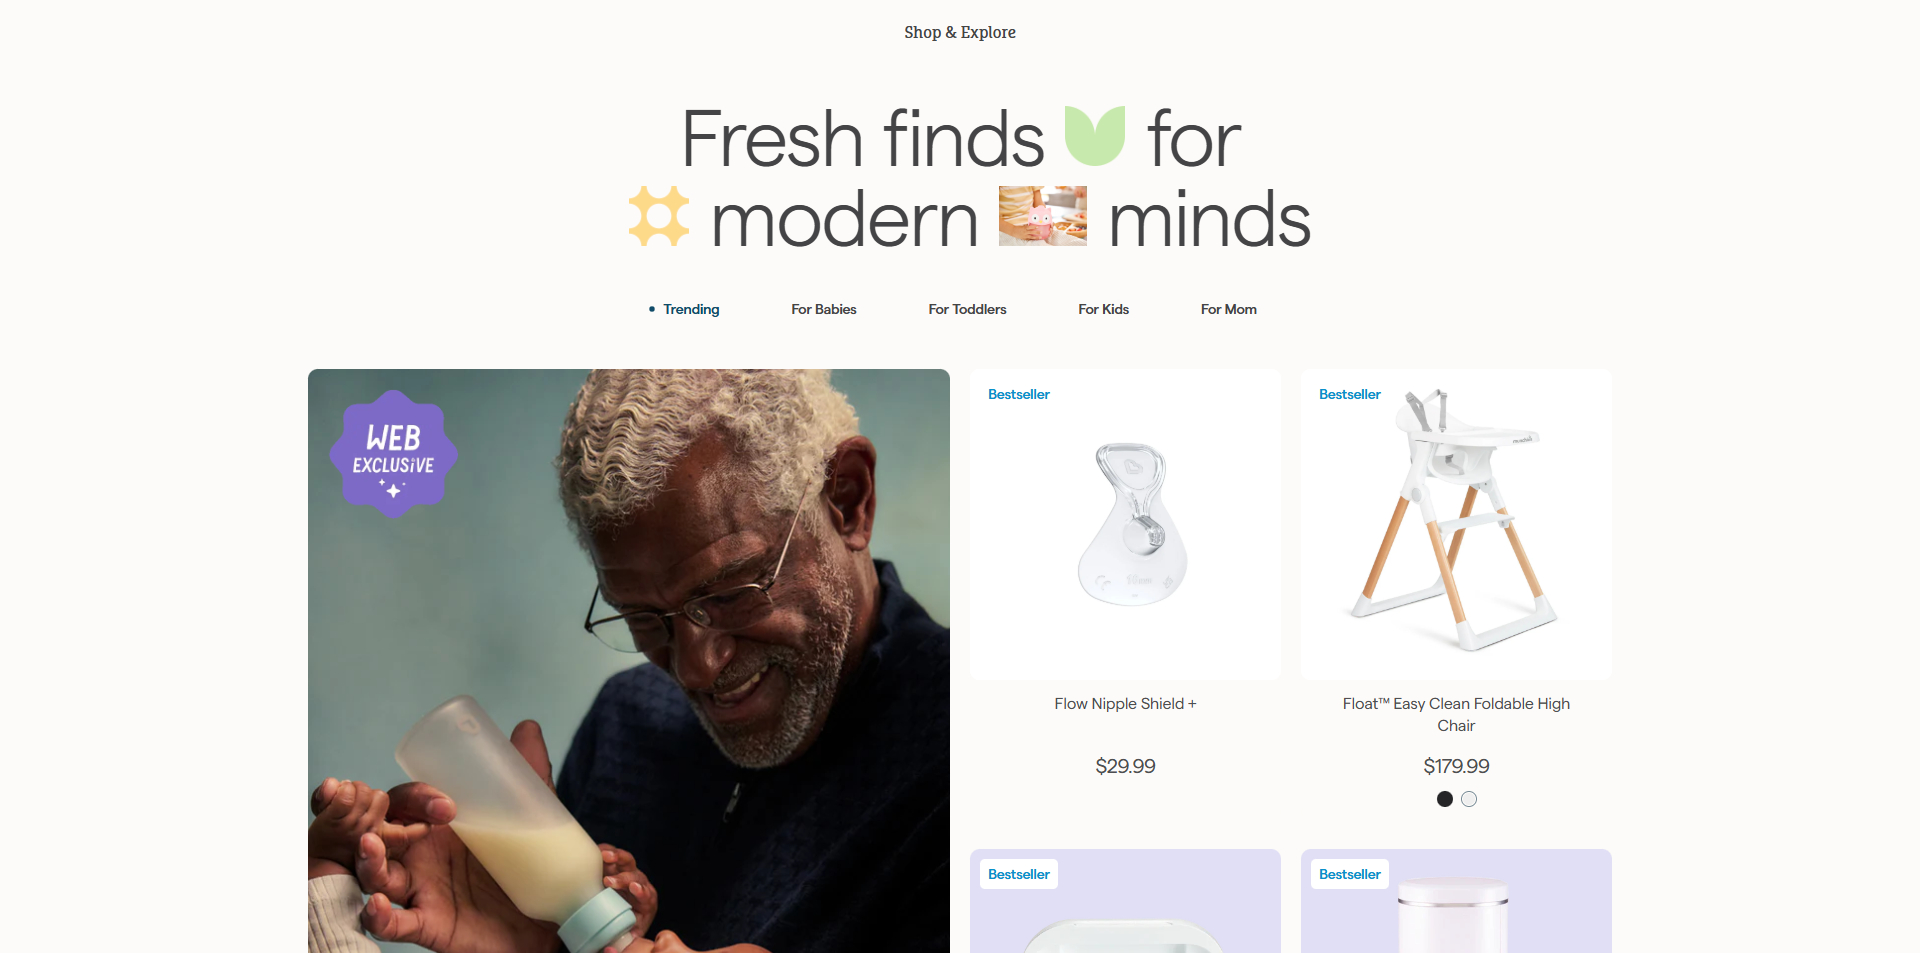Click the purple Web Exclusive badge
Image resolution: width=1920 pixels, height=953 pixels.
[394, 454]
